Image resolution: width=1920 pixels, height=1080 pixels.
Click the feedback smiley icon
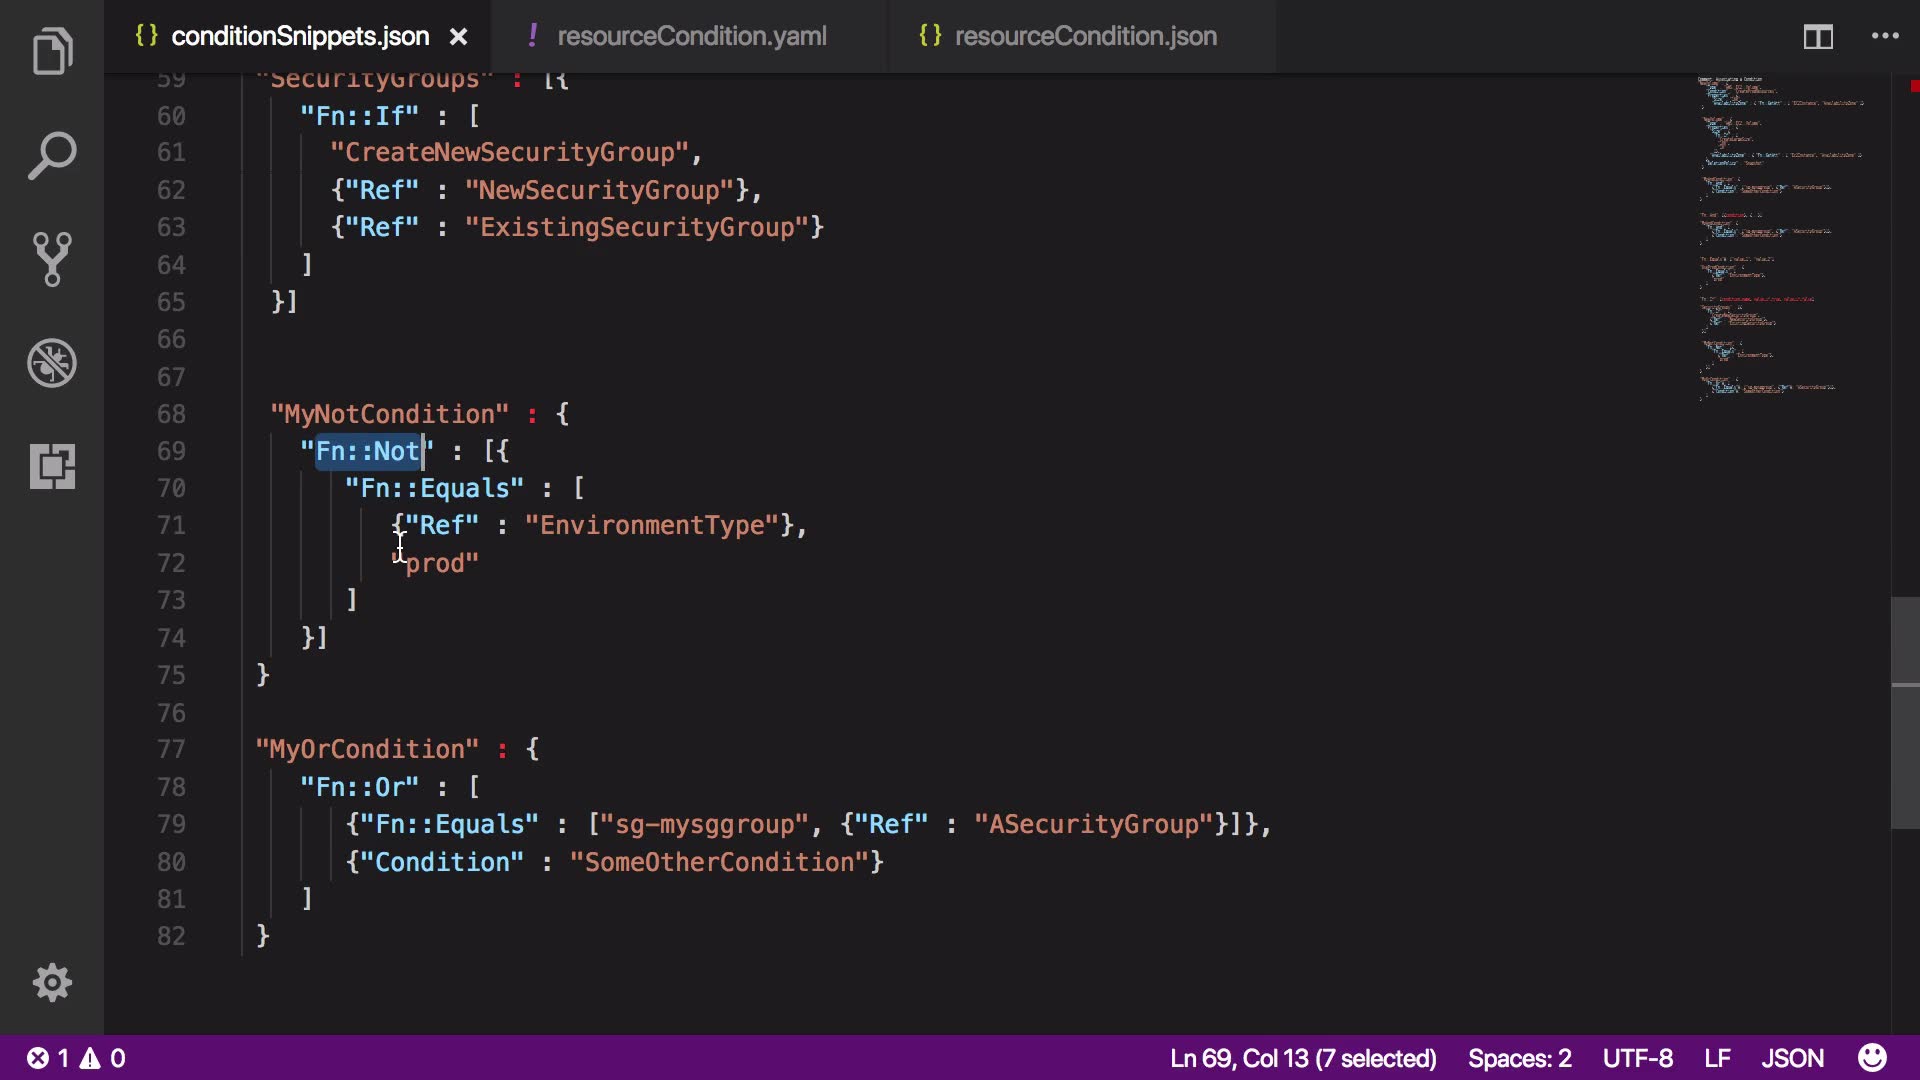click(x=1872, y=1058)
